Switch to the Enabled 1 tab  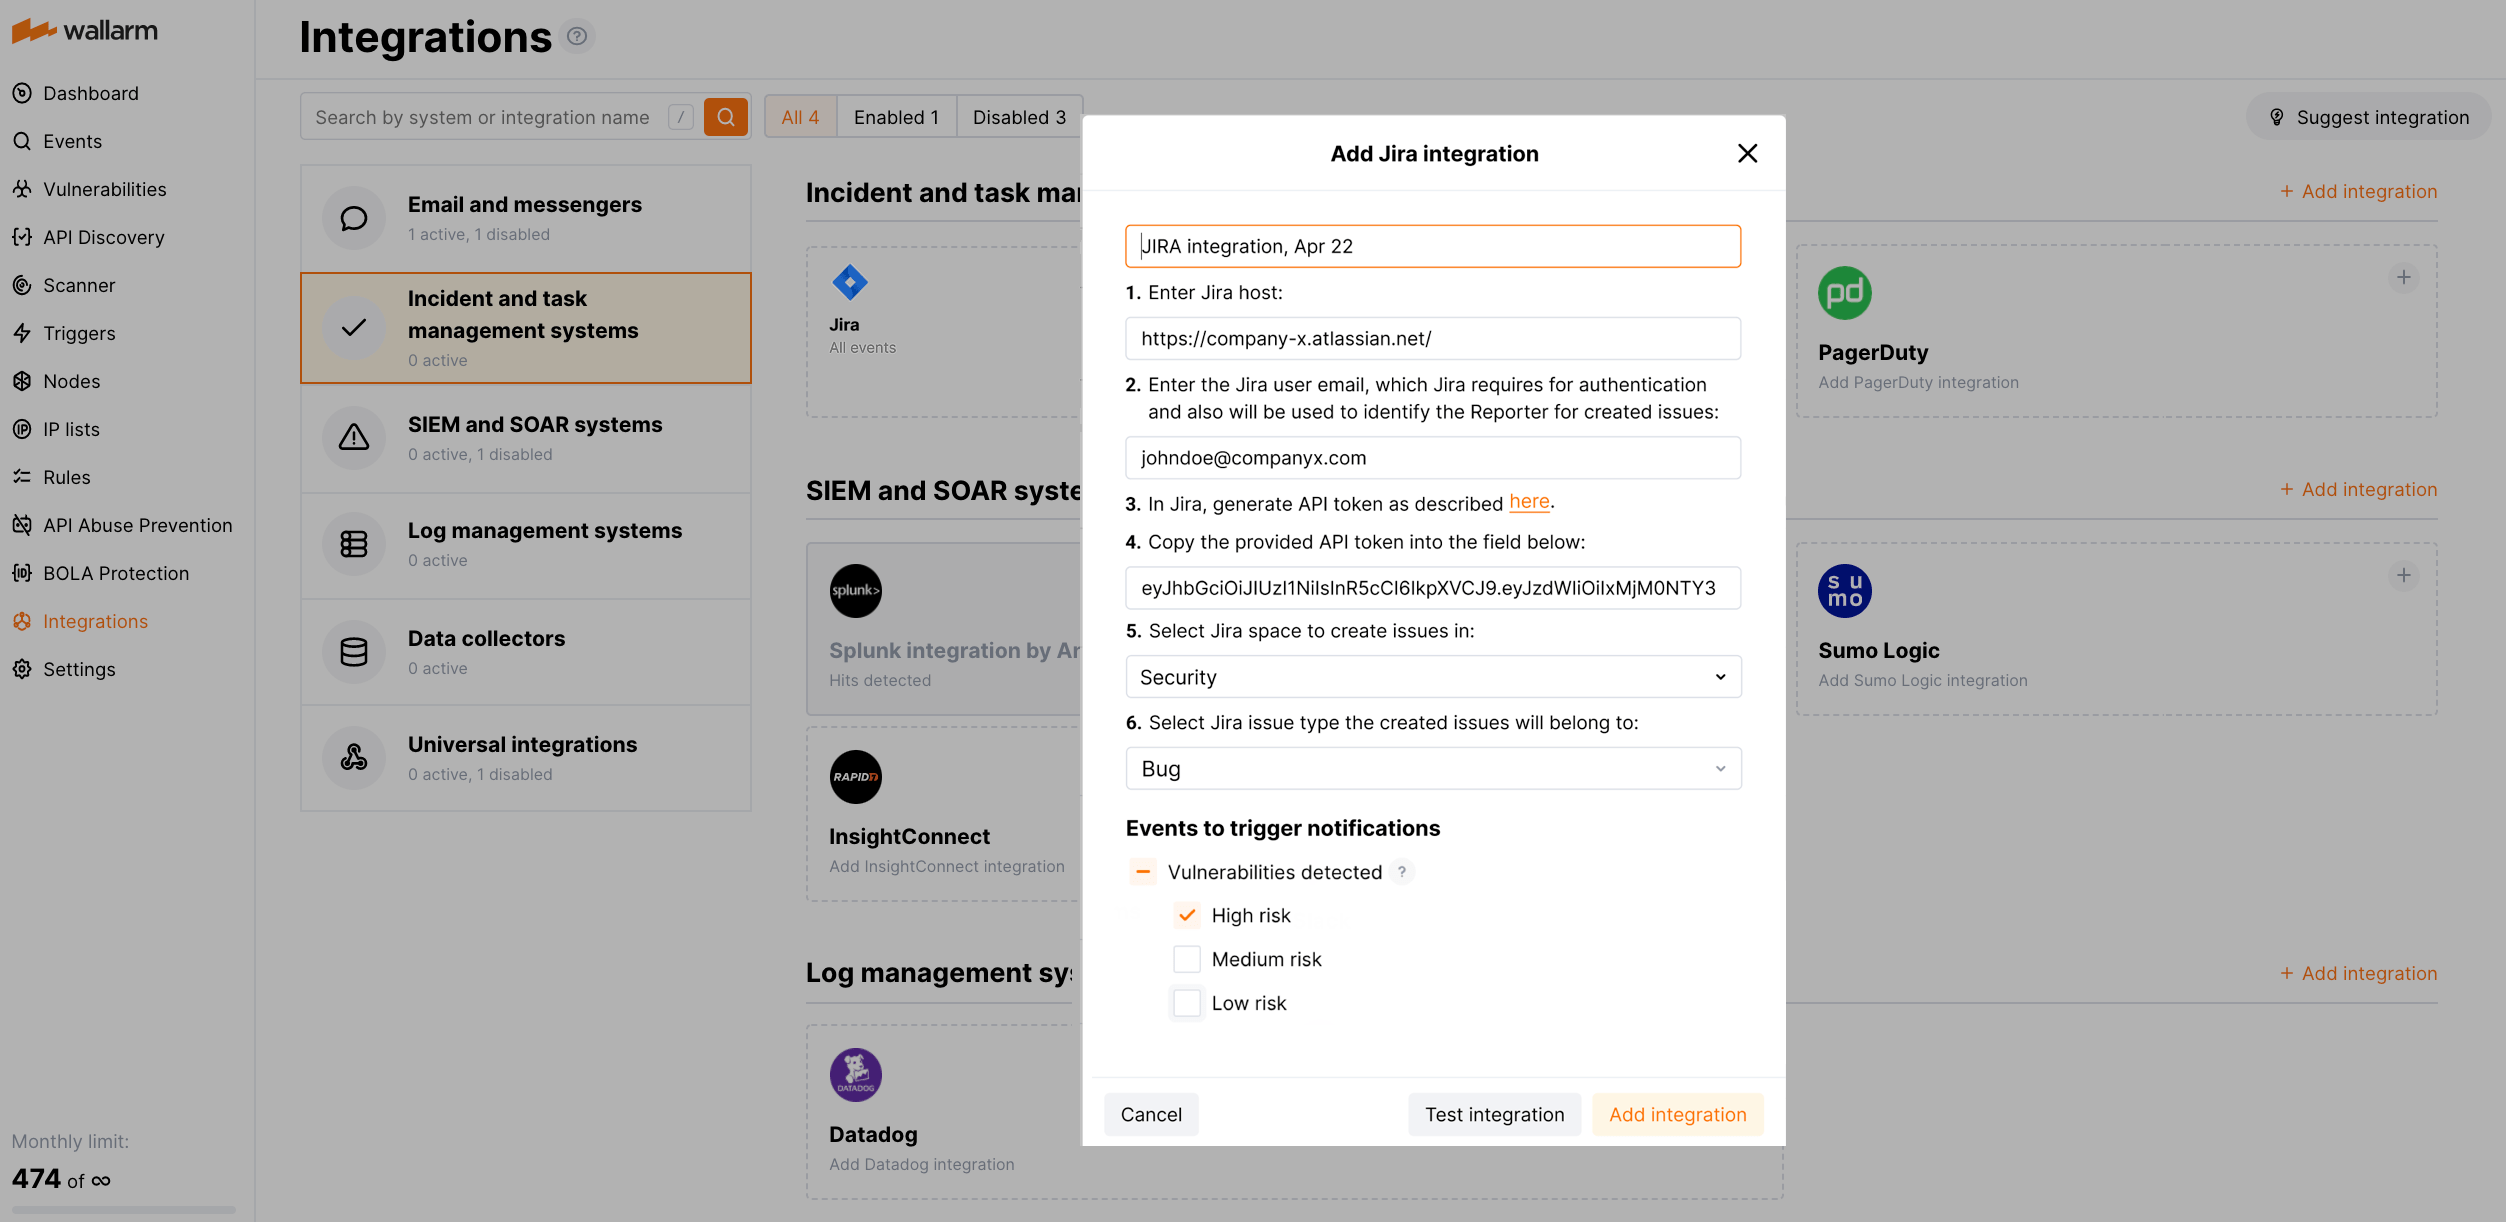click(x=896, y=117)
